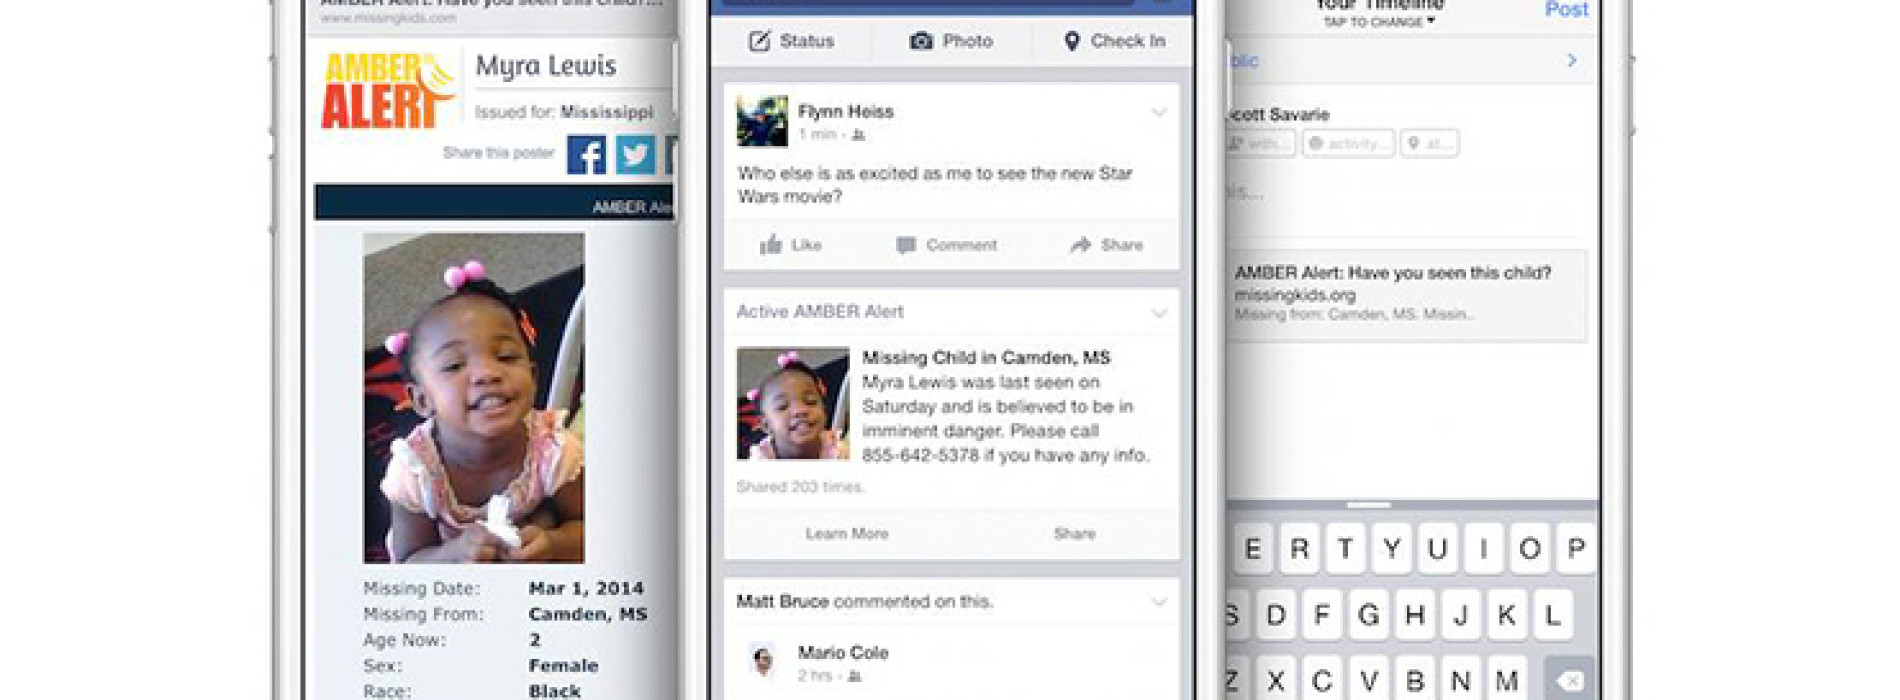Tap Share on the AMBER Alert card
Image resolution: width=1900 pixels, height=700 pixels.
1074,534
